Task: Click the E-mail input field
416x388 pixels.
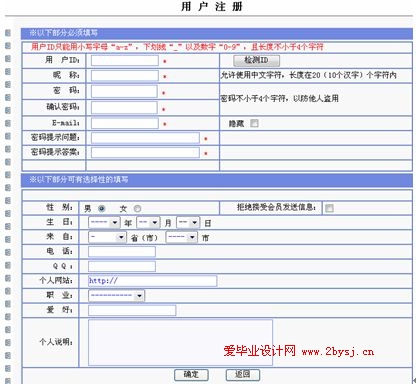Action: coord(125,123)
